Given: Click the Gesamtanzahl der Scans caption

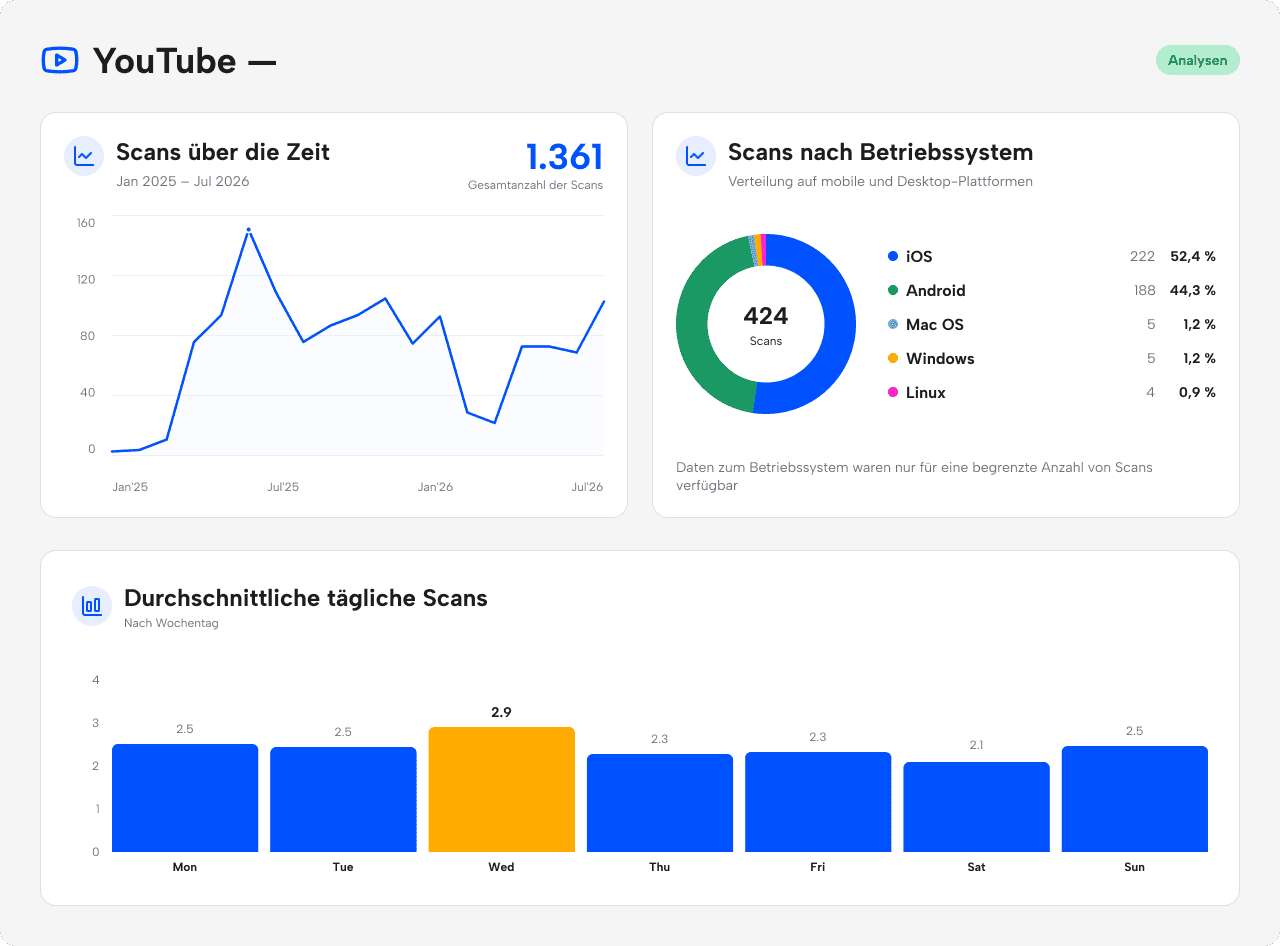Looking at the screenshot, I should pyautogui.click(x=535, y=185).
